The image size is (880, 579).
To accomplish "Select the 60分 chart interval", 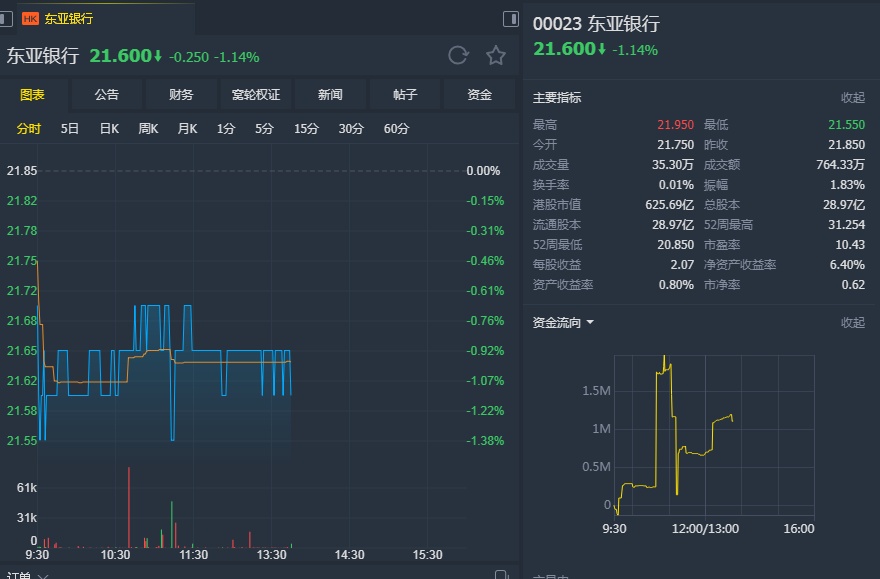I will 396,128.
